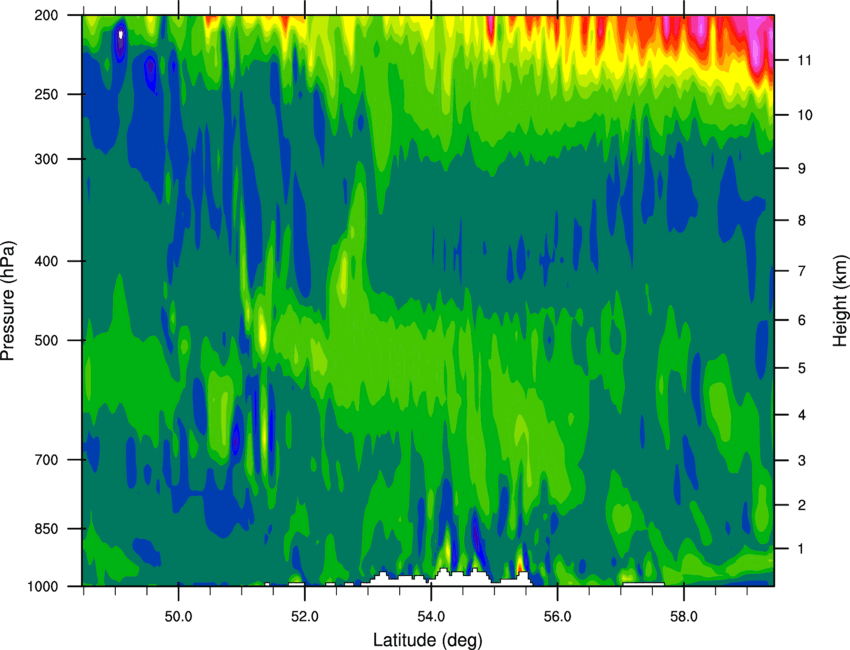Image resolution: width=850 pixels, height=650 pixels.
Task: Click the 11 km height label
Action: coord(805,60)
